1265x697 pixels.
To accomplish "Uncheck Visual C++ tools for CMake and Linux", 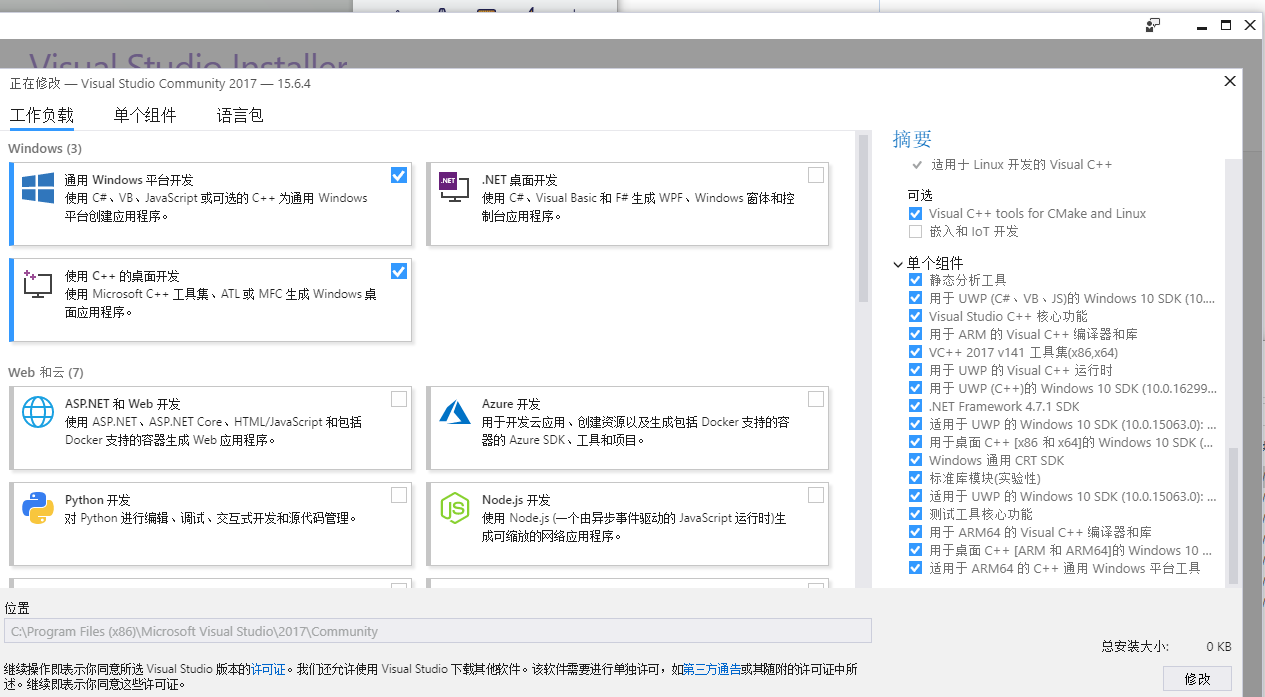I will [x=915, y=214].
